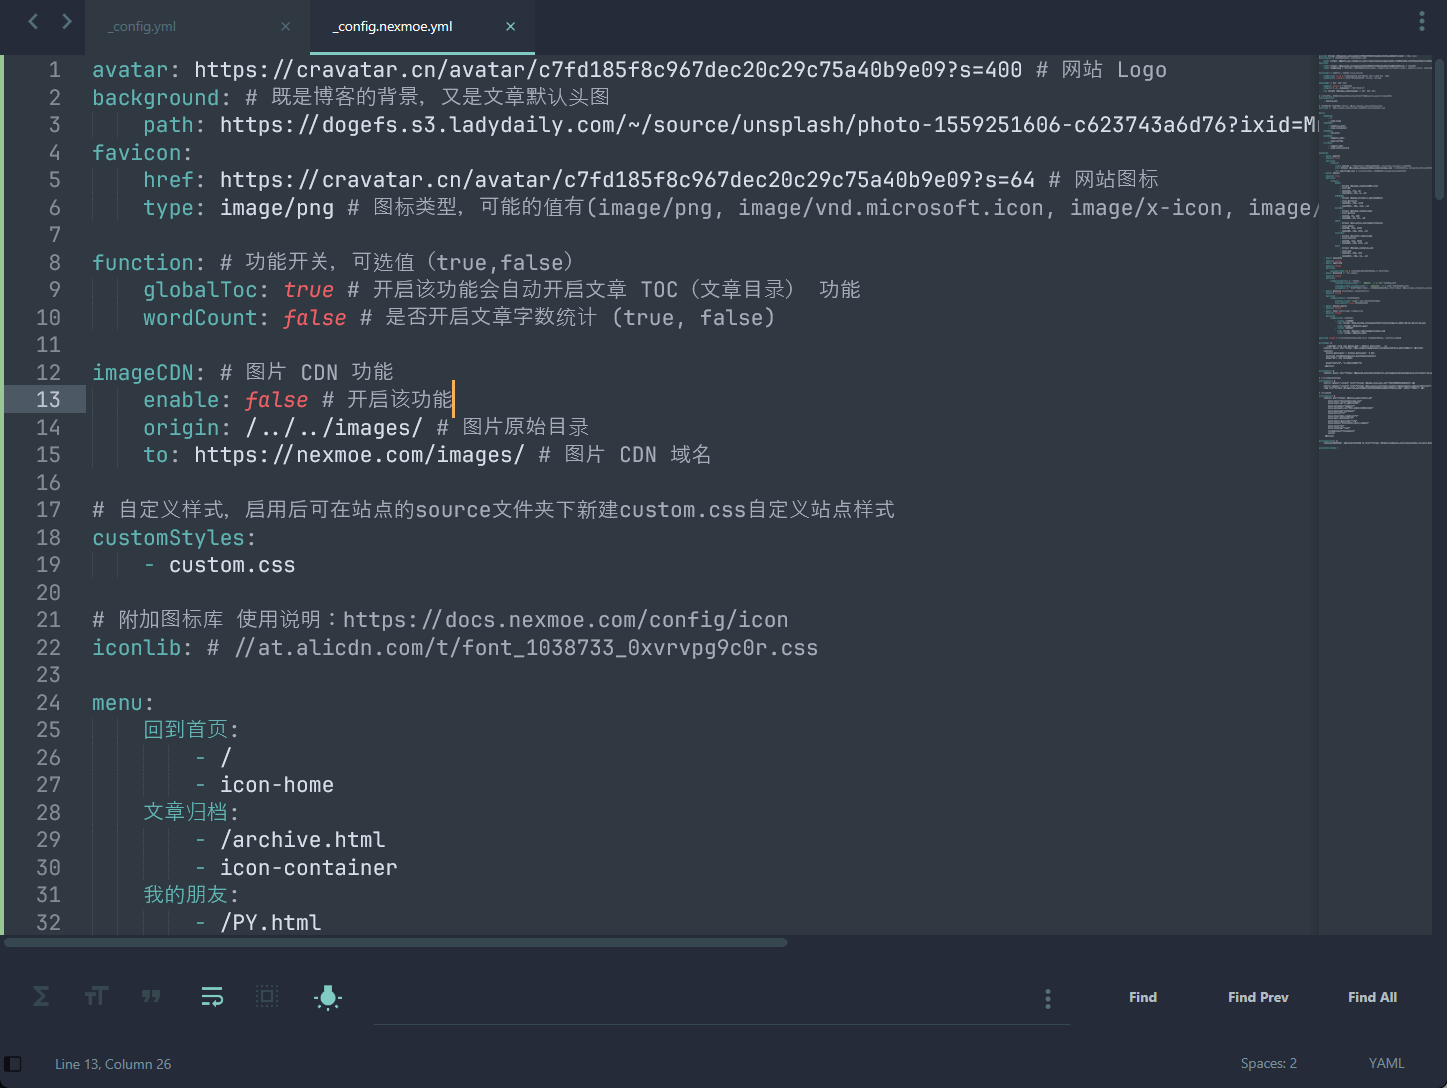Toggle regular expression search mode
Viewport: 1447px width, 1088px height.
point(41,996)
